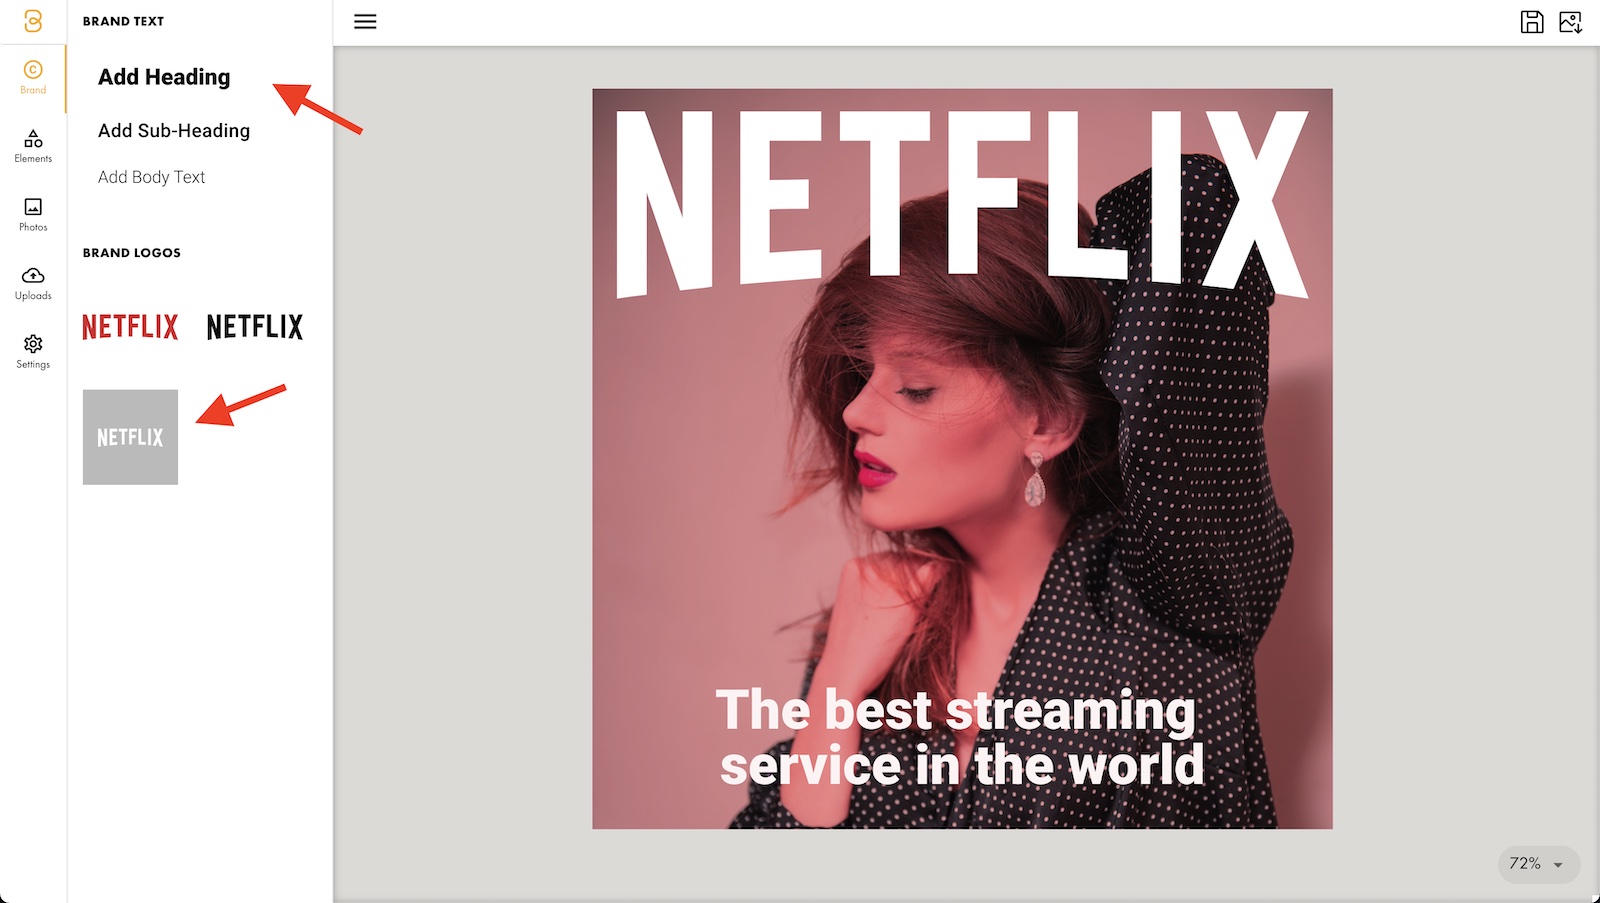The image size is (1600, 903).
Task: Open the Settings sidebar tab
Action: 33,352
